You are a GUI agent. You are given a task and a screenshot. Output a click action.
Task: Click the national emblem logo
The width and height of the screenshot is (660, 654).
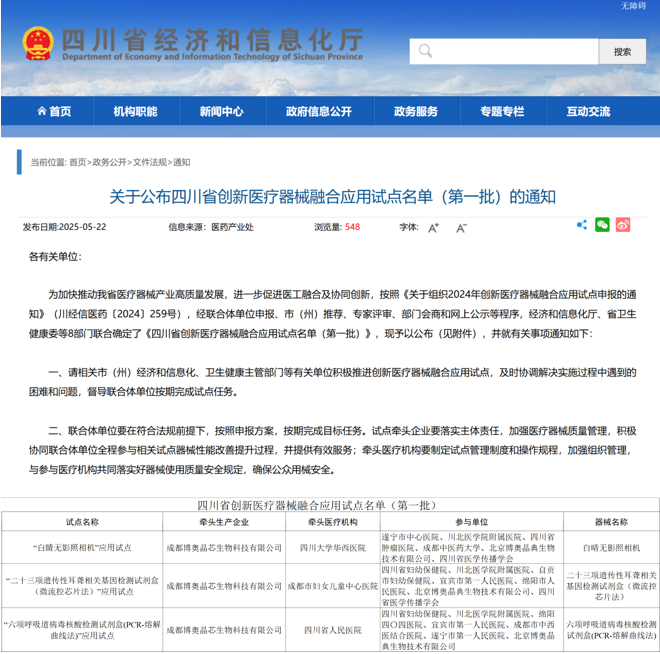[x=38, y=43]
